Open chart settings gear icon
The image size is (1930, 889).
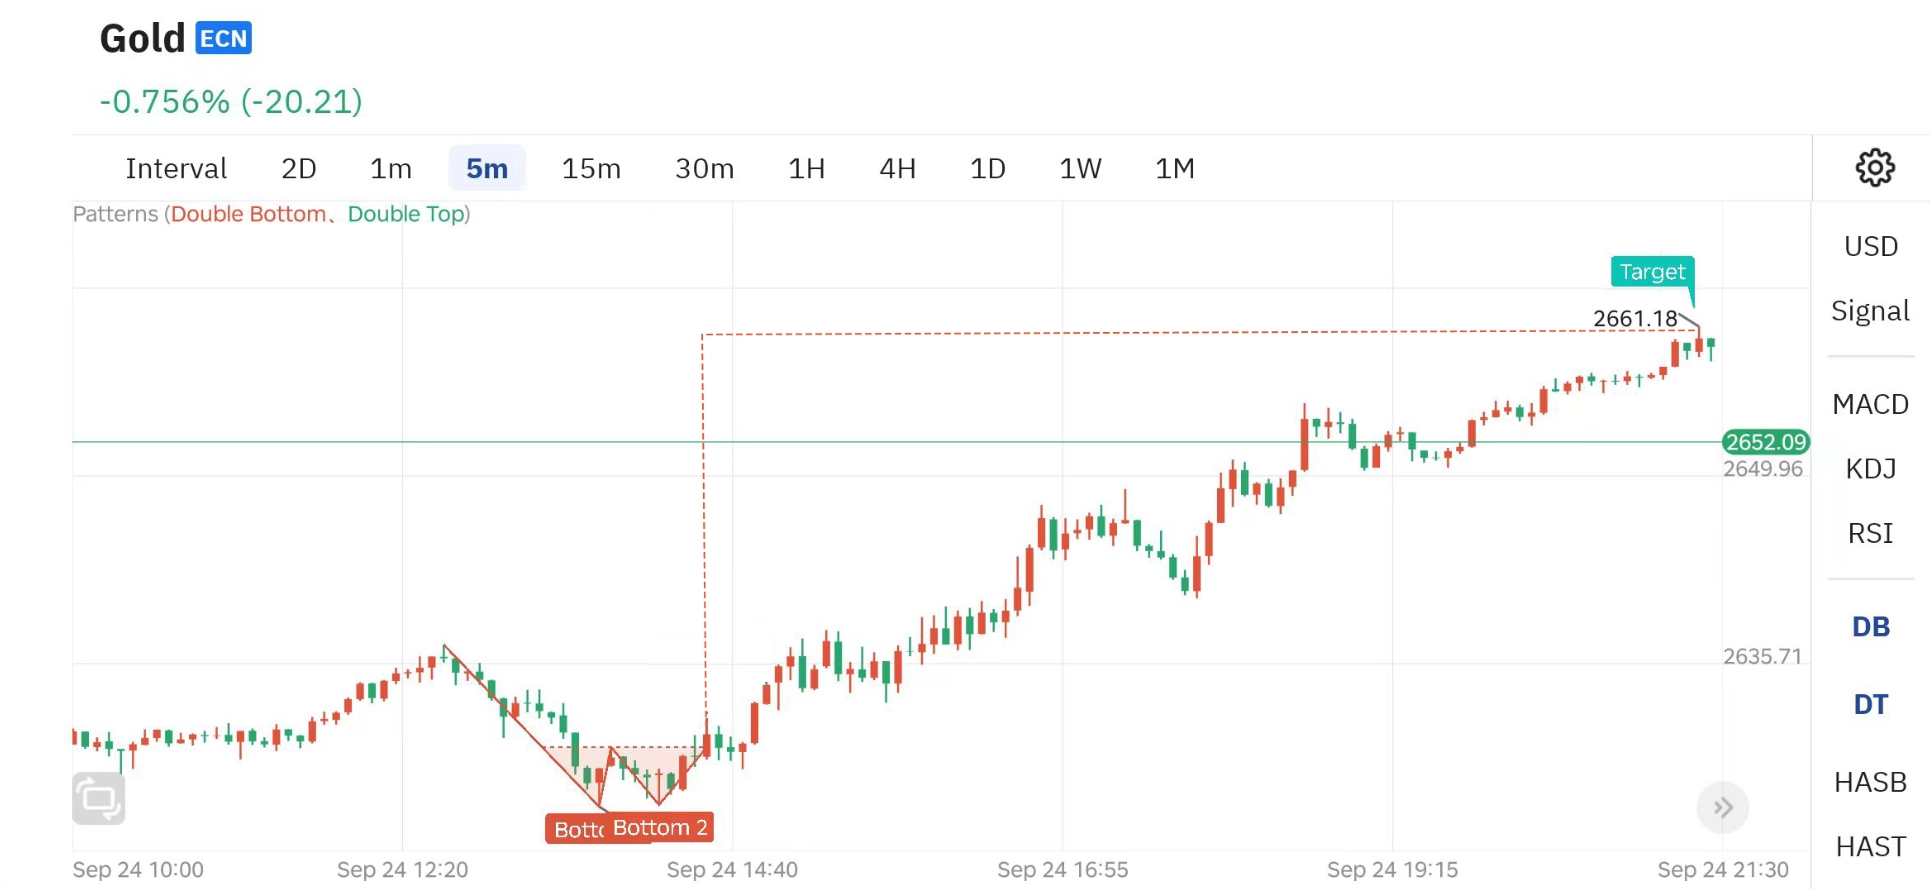[1875, 168]
